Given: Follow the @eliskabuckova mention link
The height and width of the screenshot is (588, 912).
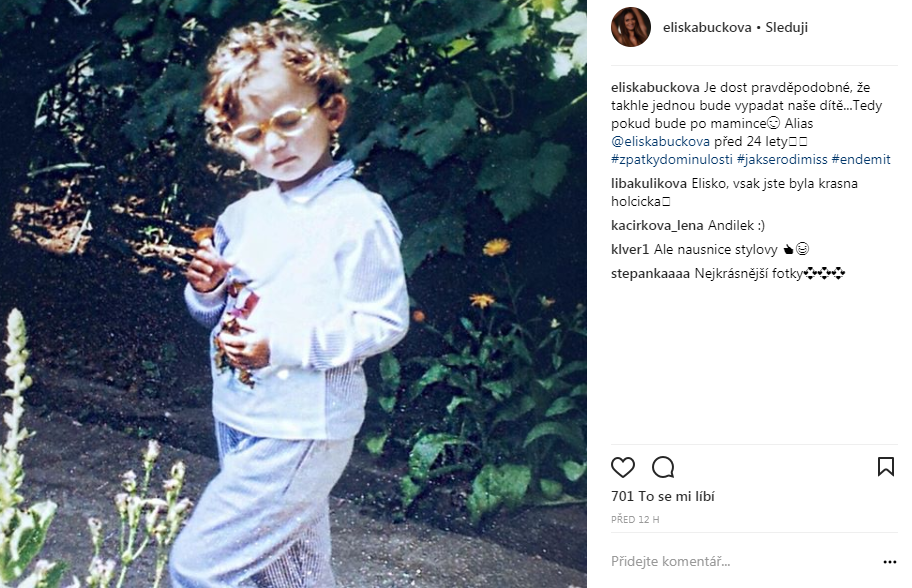Looking at the screenshot, I should [660, 141].
